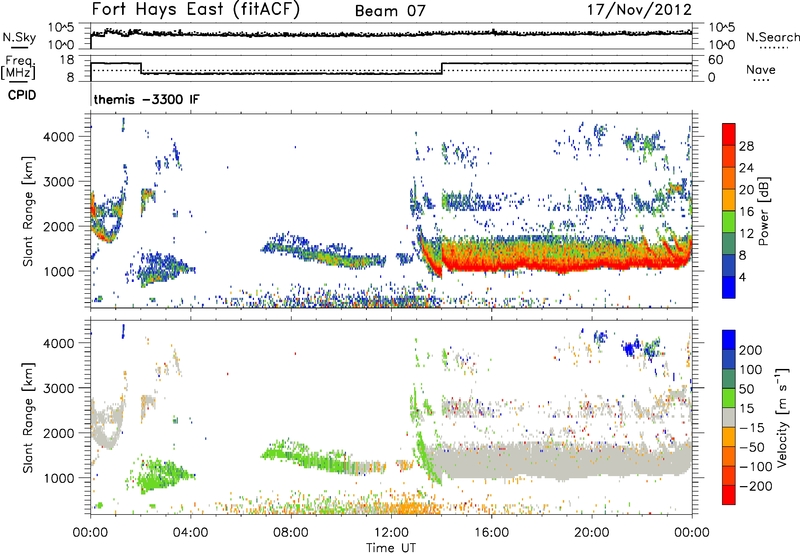Screen dimensions: 800x554
Task: Click the 2000 tick in the velocity panel
Action: 59,433
